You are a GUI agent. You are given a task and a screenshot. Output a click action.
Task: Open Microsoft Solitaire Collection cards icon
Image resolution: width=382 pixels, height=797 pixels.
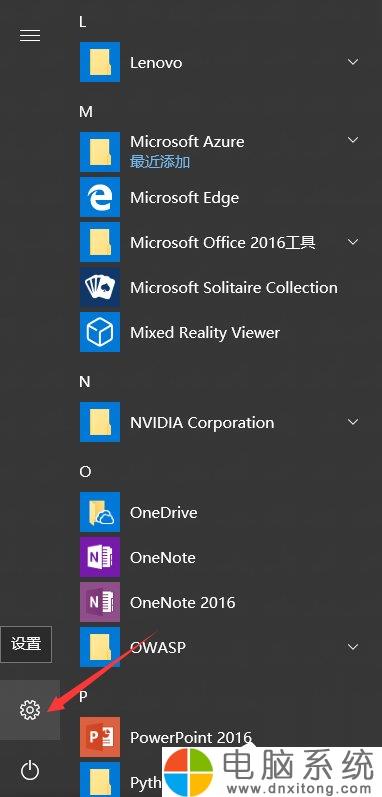point(100,287)
